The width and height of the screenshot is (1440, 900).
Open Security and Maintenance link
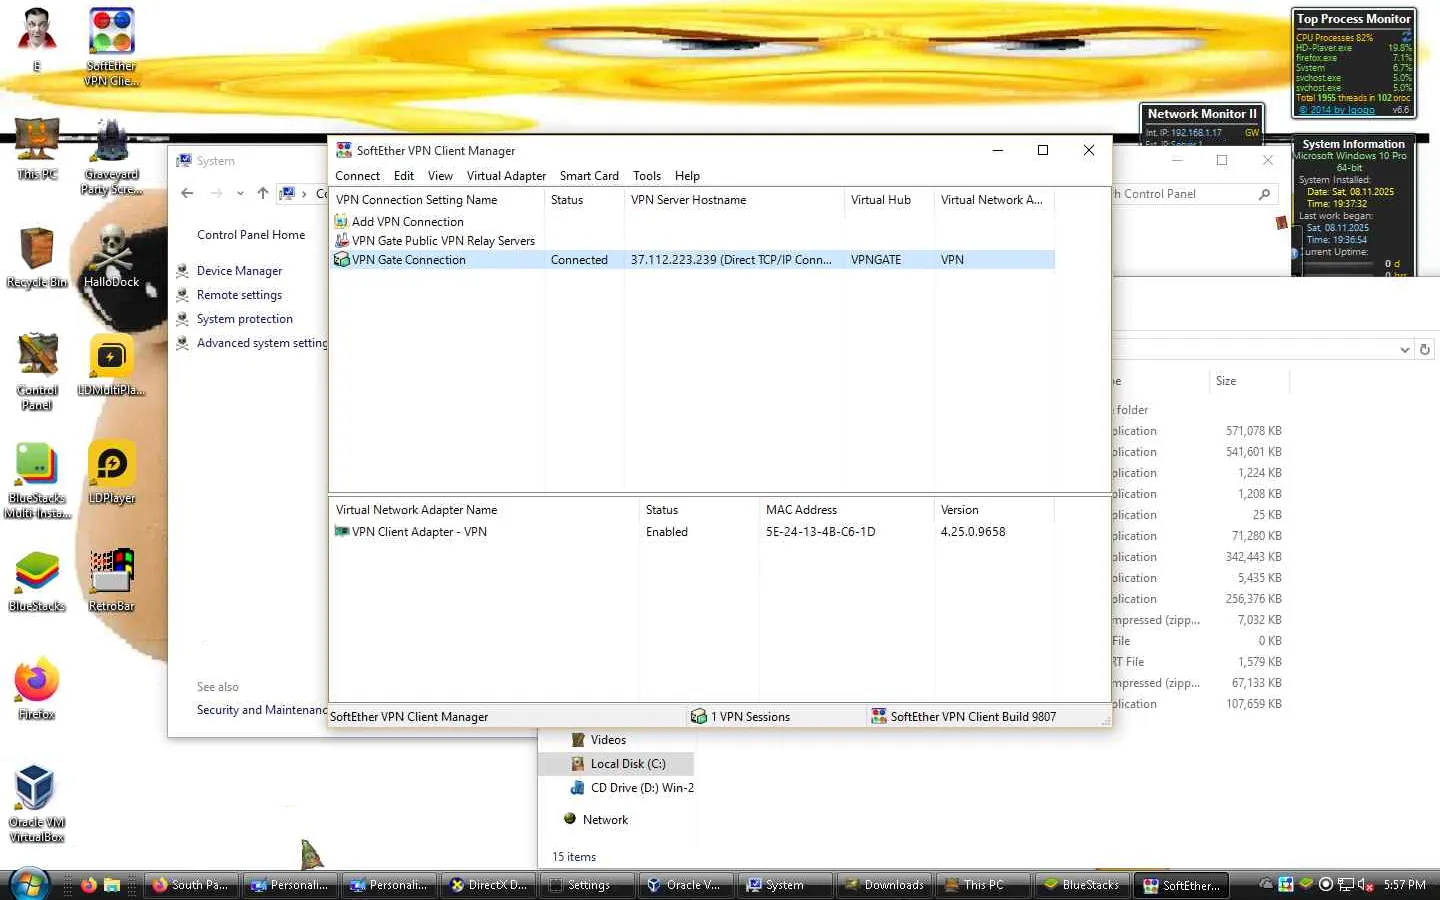coord(262,710)
